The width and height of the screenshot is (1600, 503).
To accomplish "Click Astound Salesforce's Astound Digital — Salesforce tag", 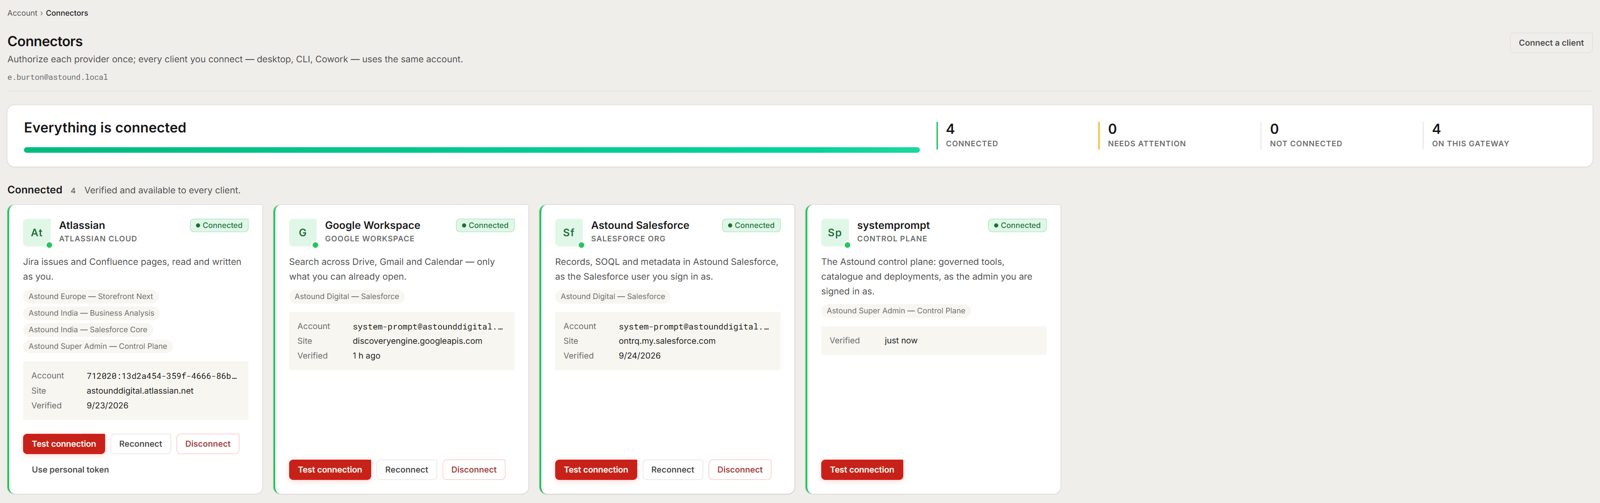I will 613,296.
